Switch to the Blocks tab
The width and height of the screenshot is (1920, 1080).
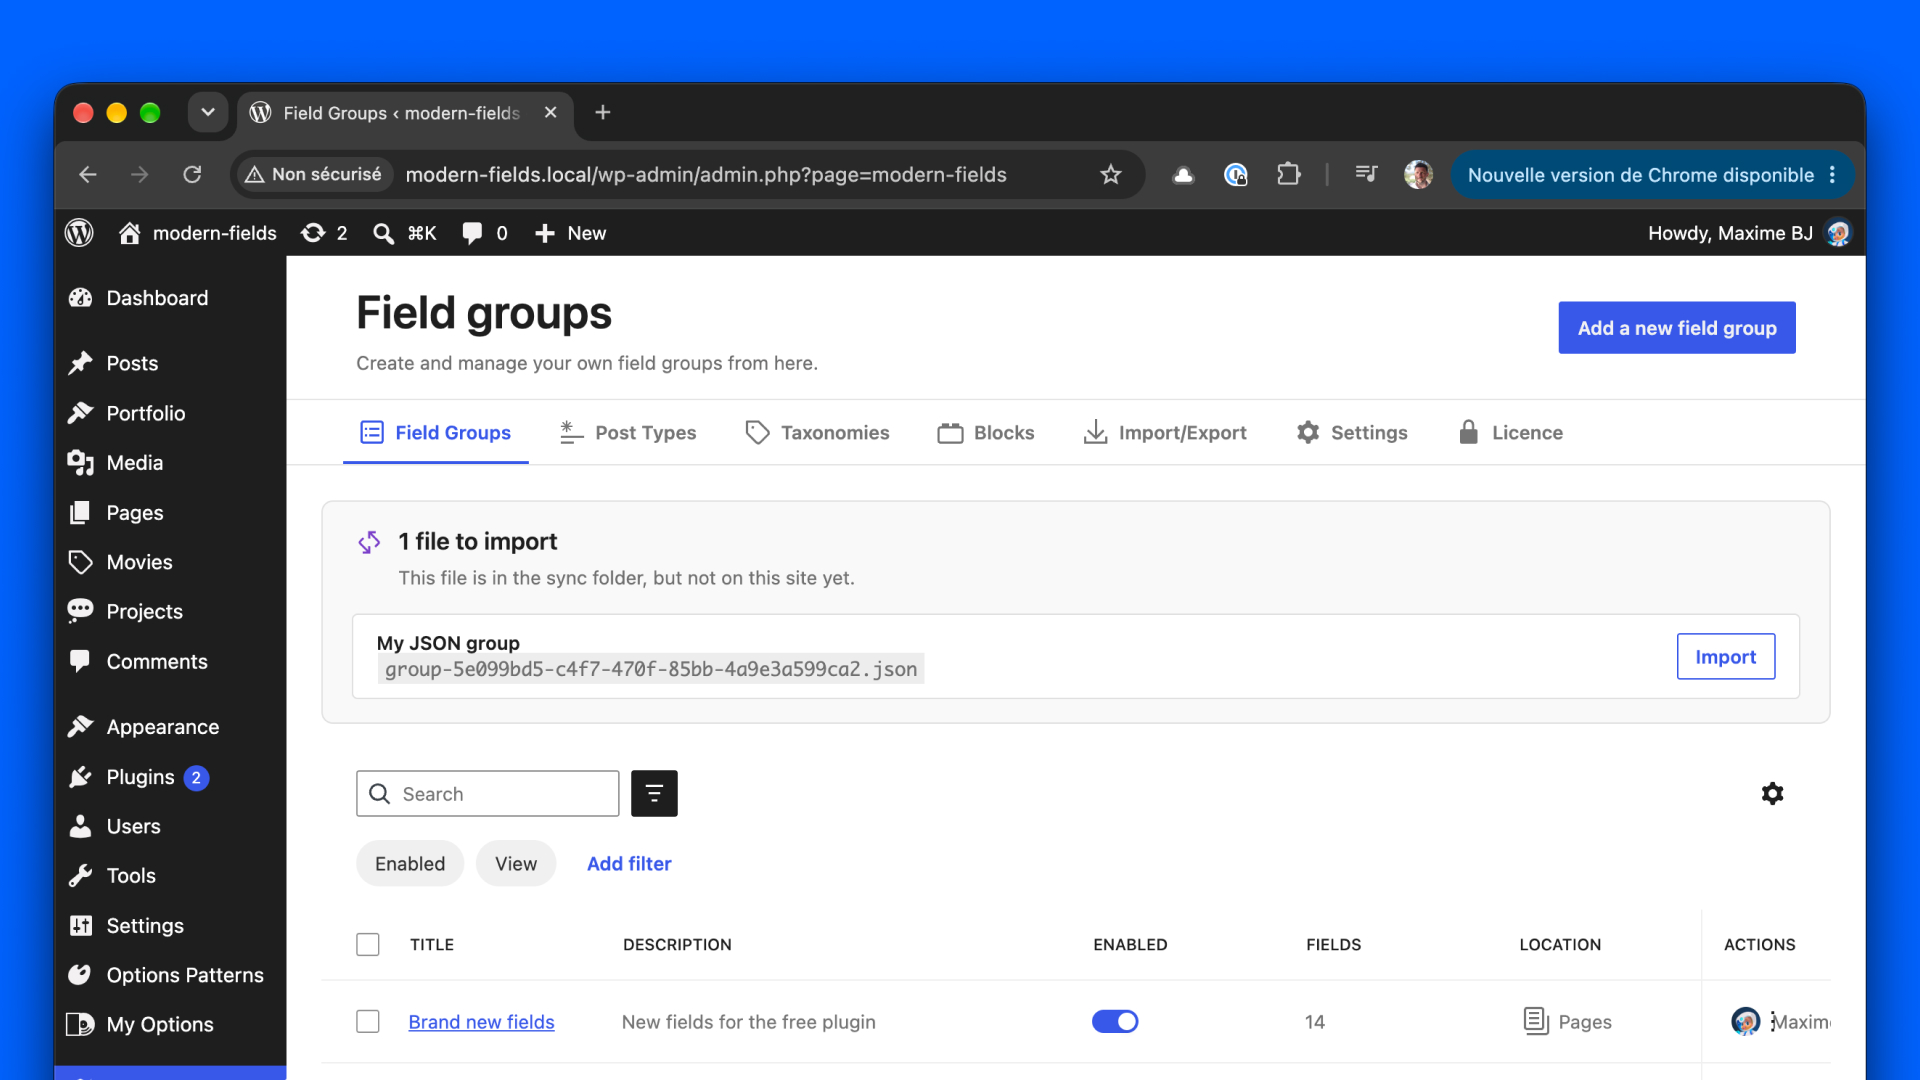coord(985,433)
